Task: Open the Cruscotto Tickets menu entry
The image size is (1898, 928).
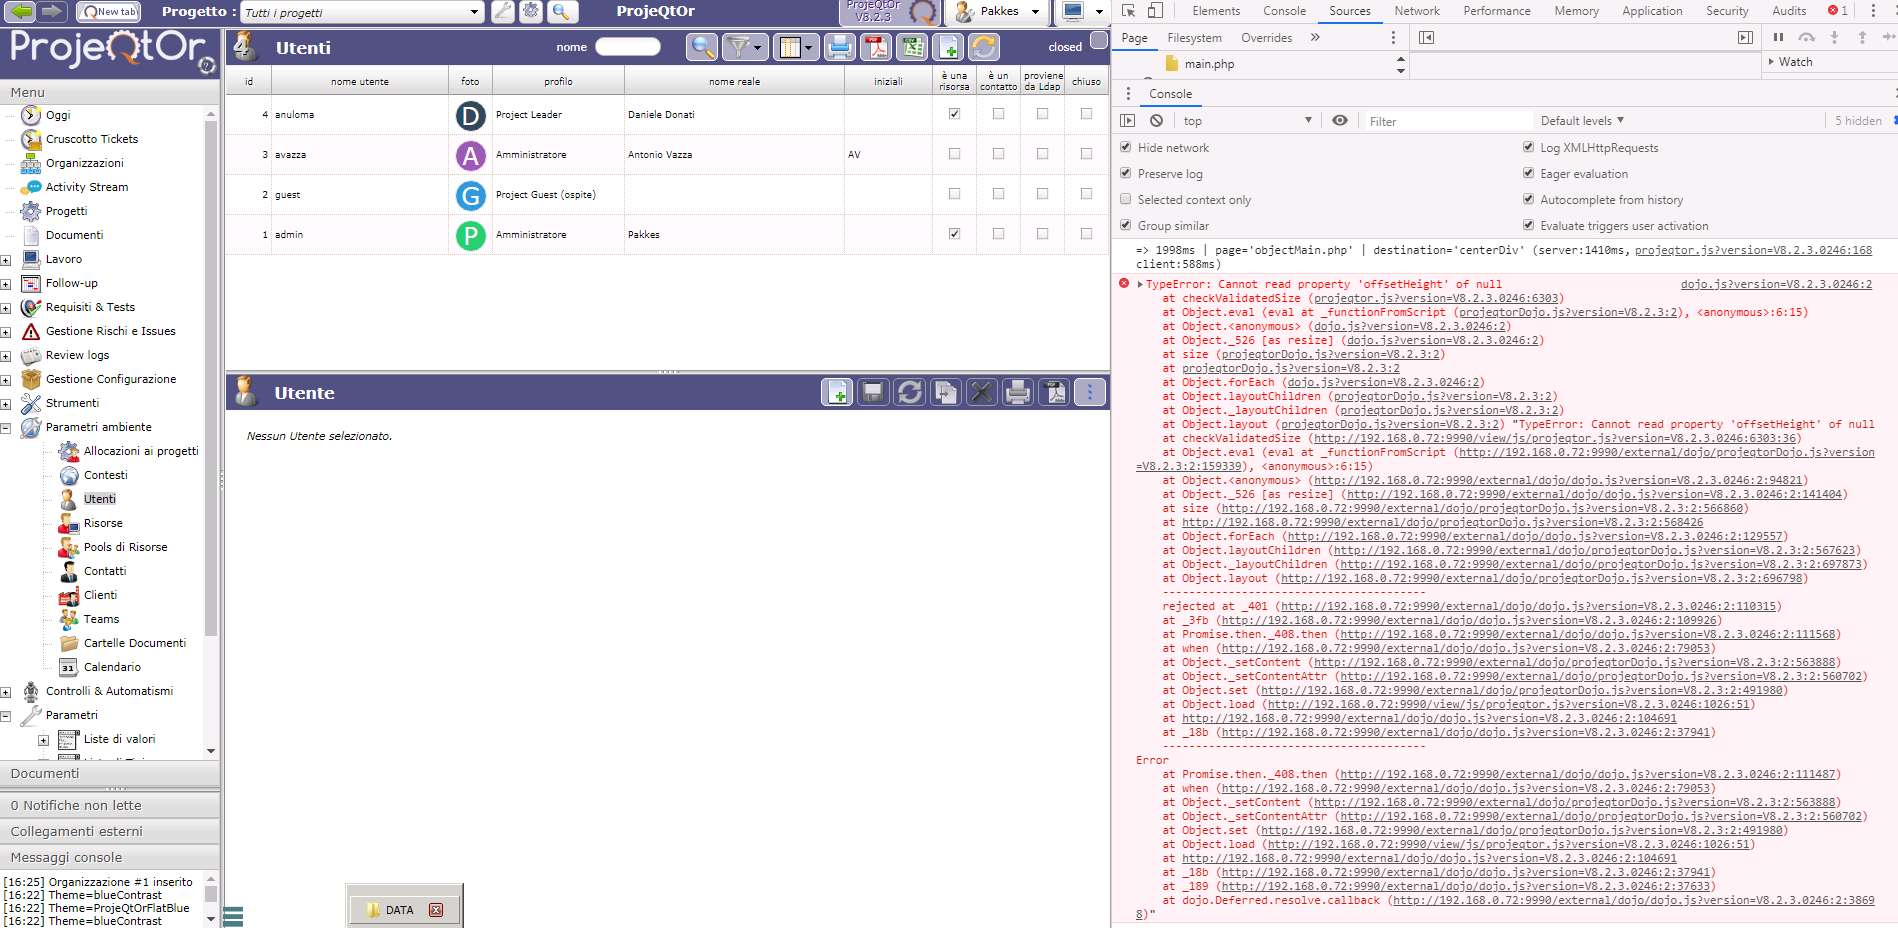Action: pos(91,139)
